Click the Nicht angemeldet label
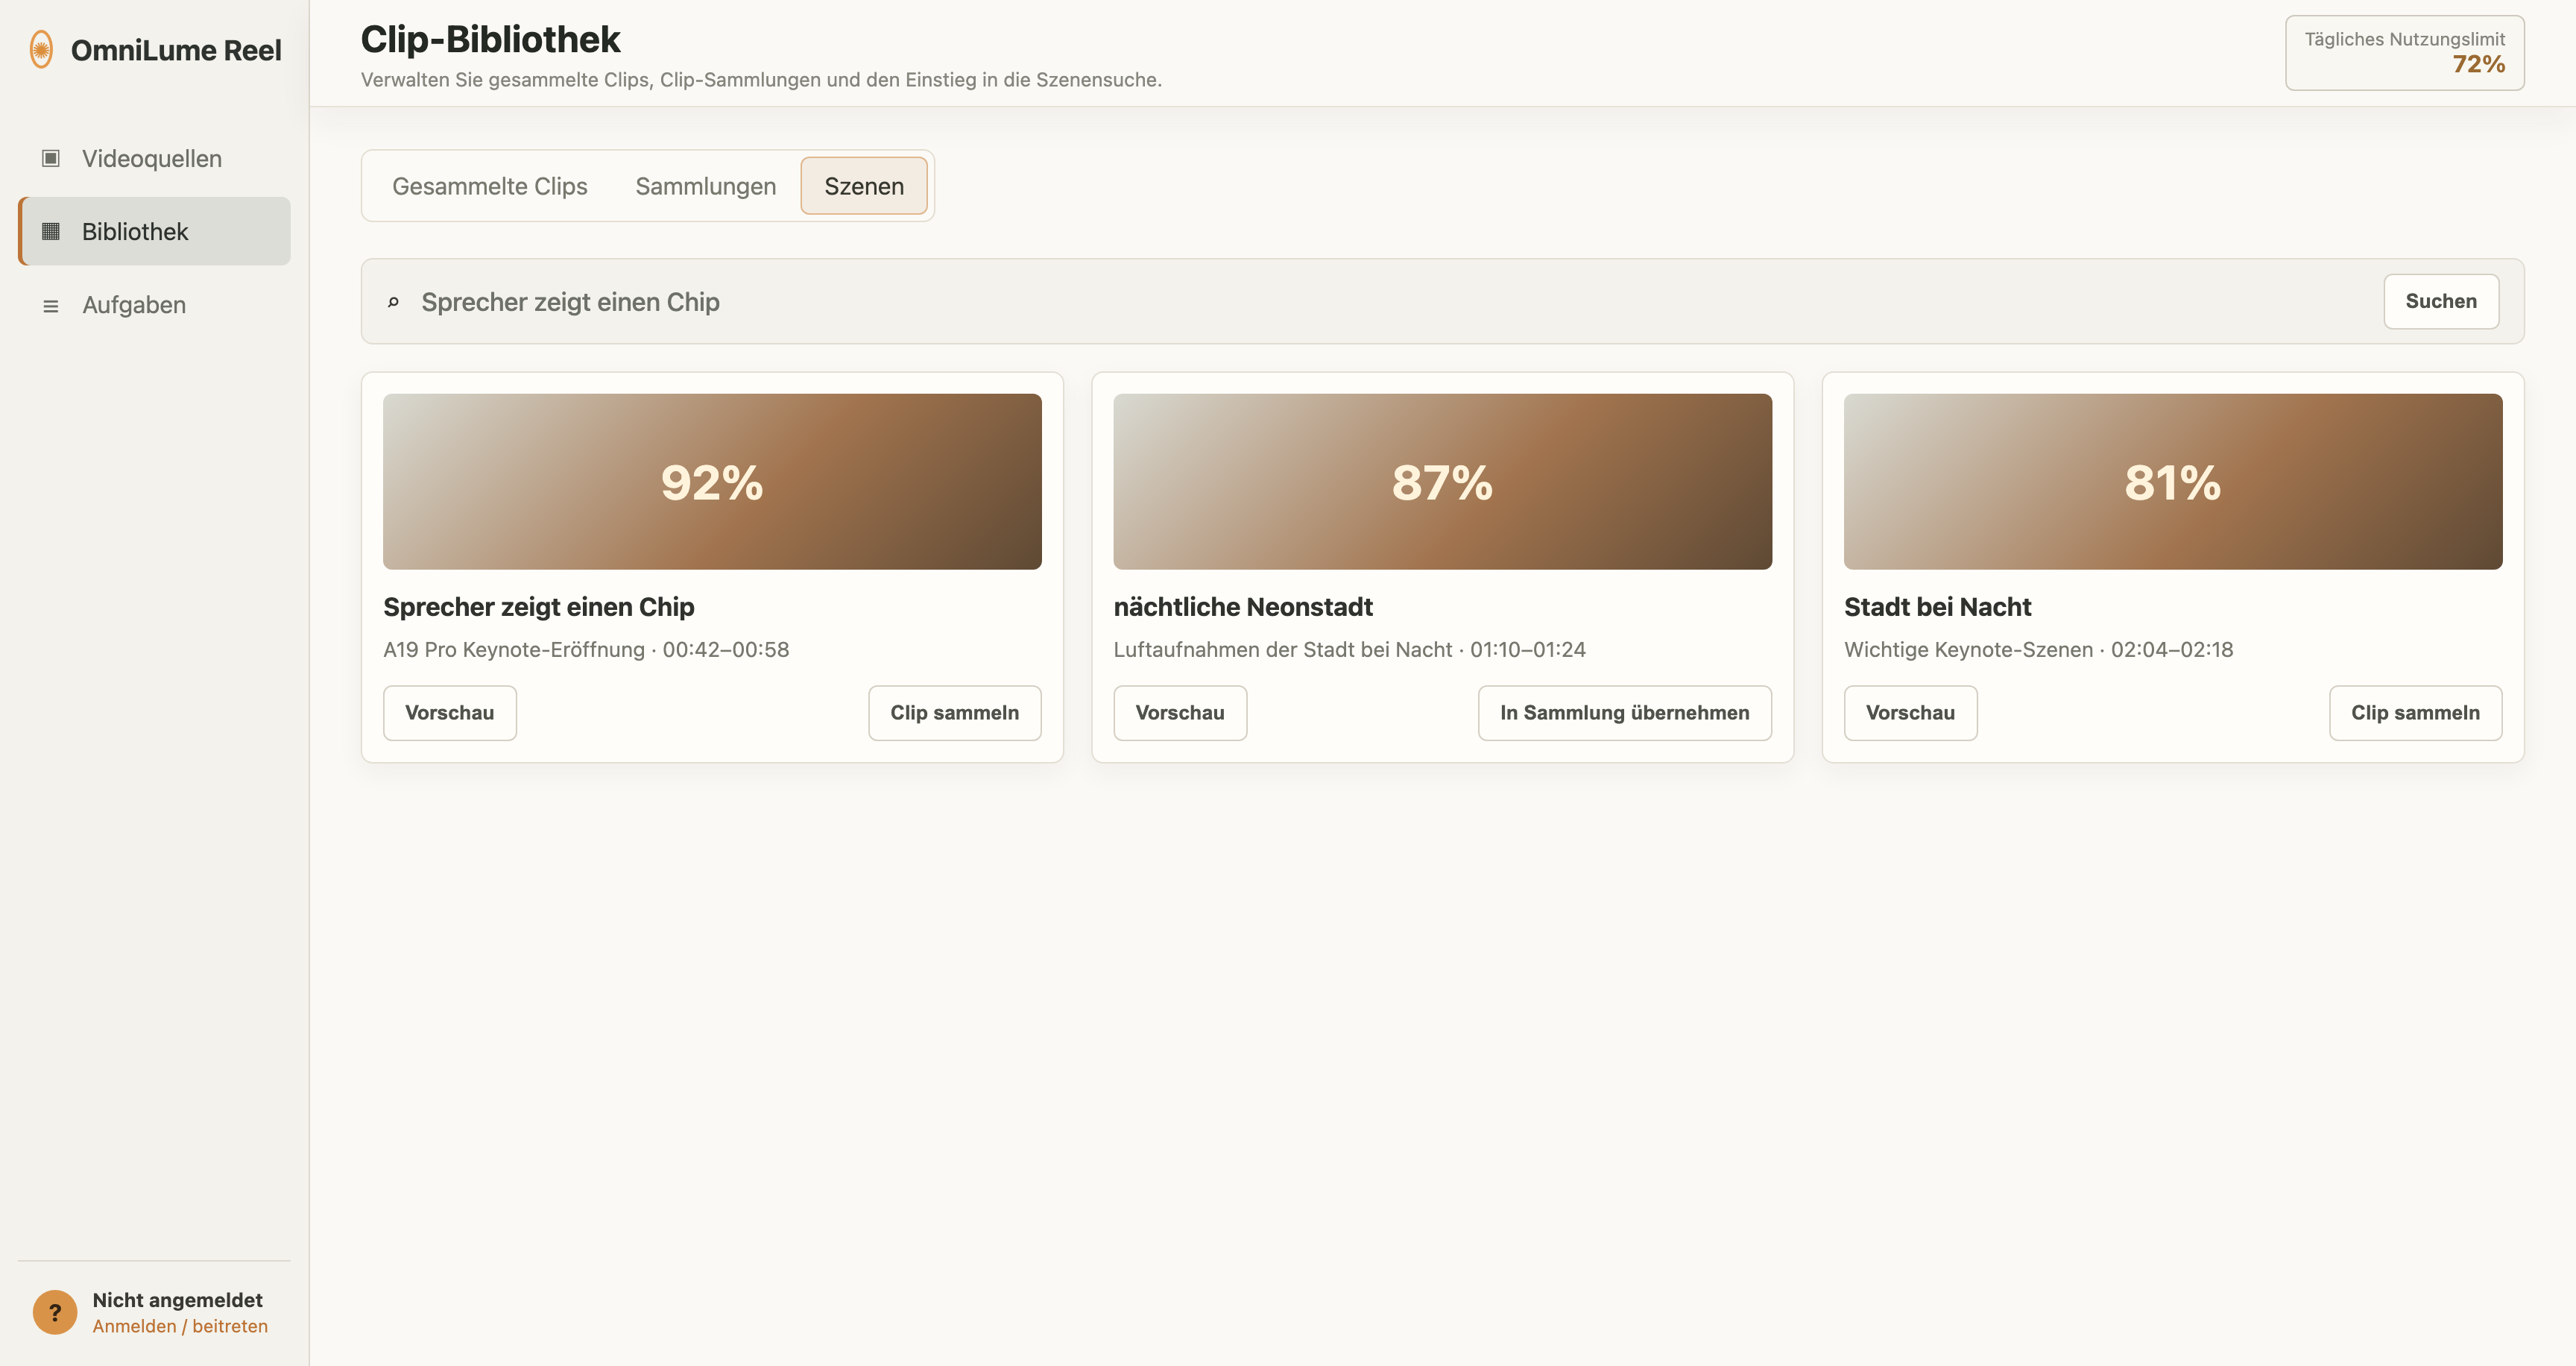The width and height of the screenshot is (2576, 1366). pos(177,1300)
